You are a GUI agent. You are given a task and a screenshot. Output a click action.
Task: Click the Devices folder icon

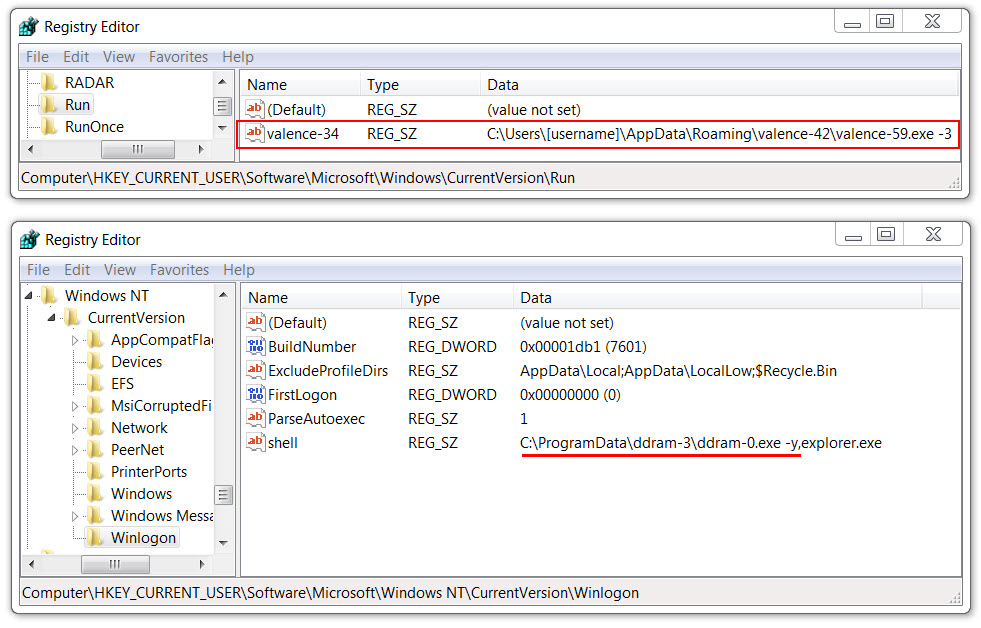coord(95,362)
